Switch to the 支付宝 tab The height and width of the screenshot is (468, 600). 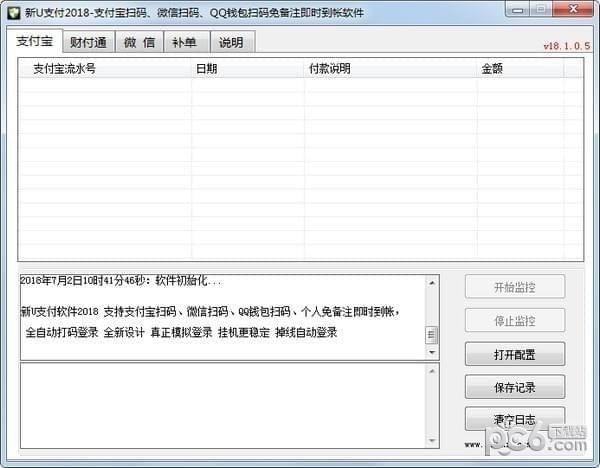pos(36,42)
